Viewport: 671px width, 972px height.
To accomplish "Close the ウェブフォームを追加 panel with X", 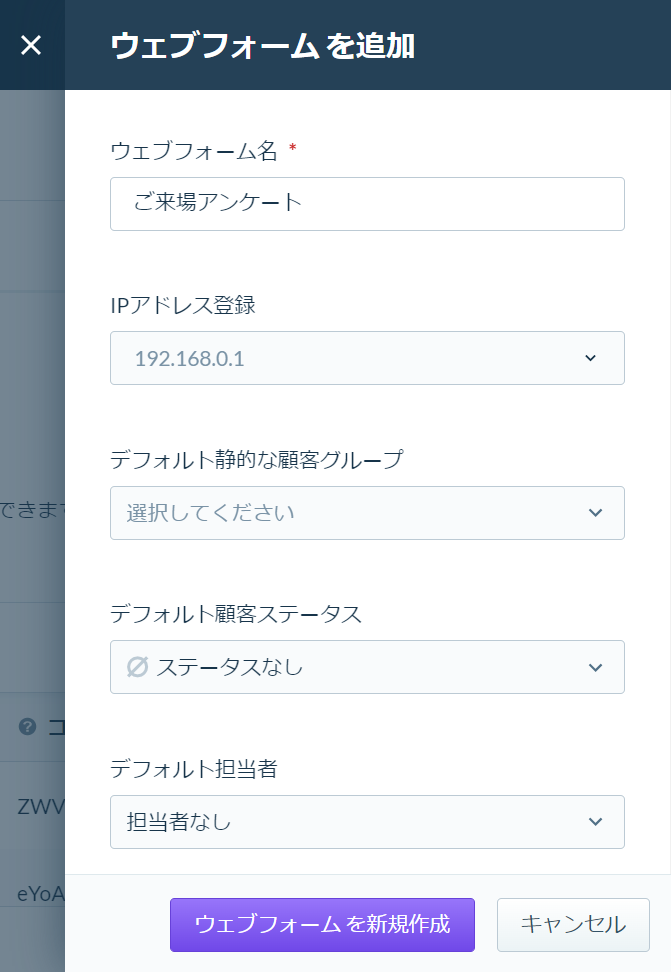I will [x=31, y=45].
